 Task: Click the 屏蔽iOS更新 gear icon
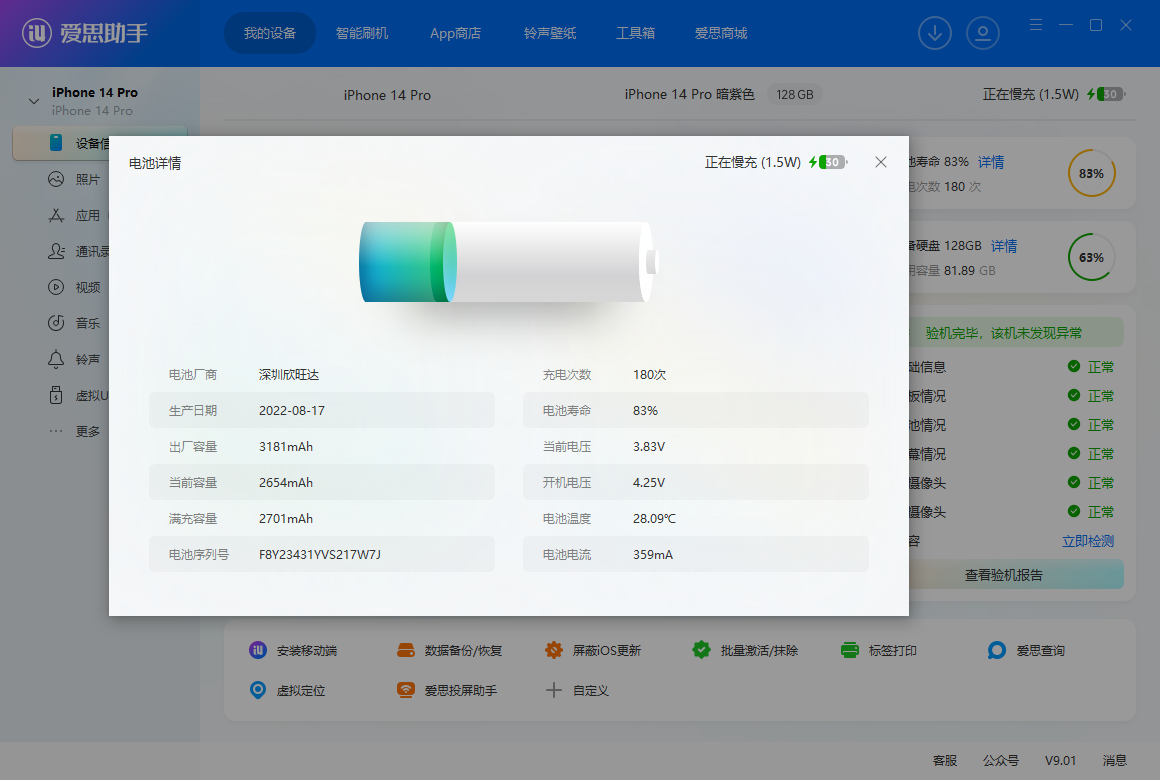pos(554,650)
